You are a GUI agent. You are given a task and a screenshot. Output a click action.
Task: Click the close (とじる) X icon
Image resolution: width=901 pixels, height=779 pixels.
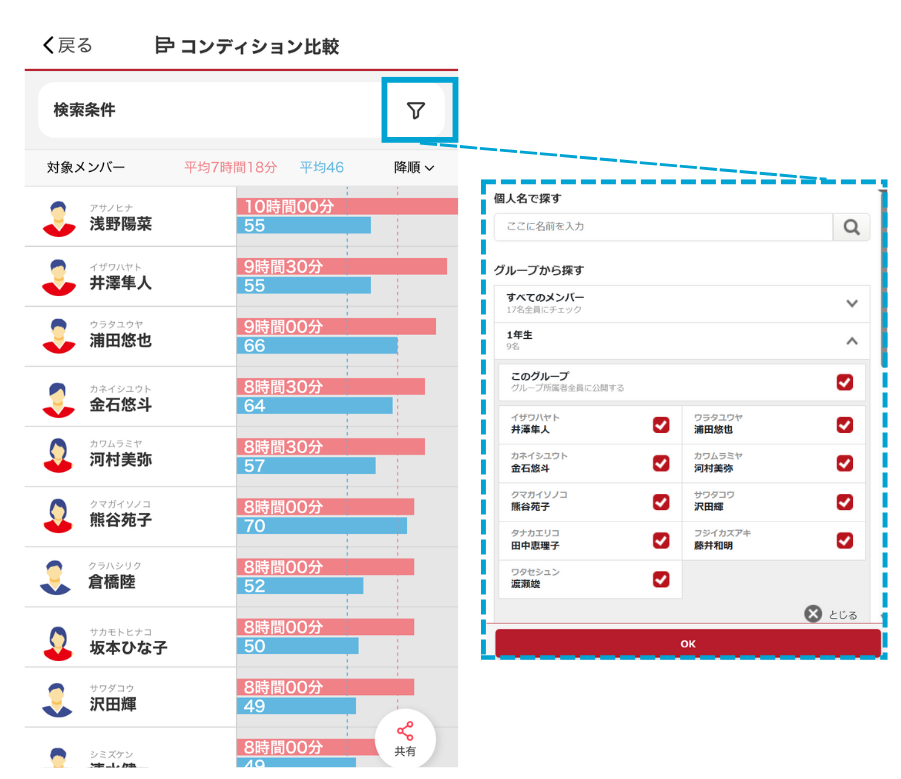pyautogui.click(x=813, y=614)
